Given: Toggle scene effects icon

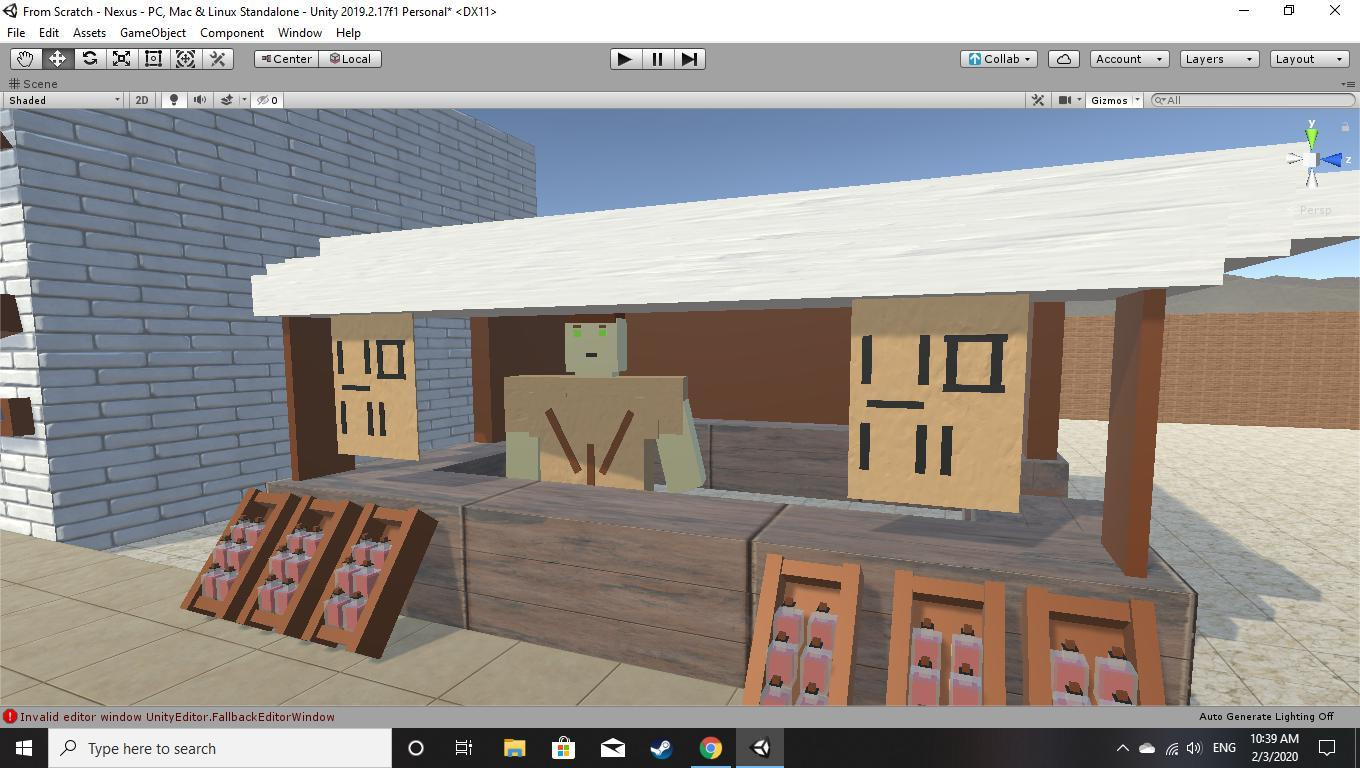Looking at the screenshot, I should [227, 100].
